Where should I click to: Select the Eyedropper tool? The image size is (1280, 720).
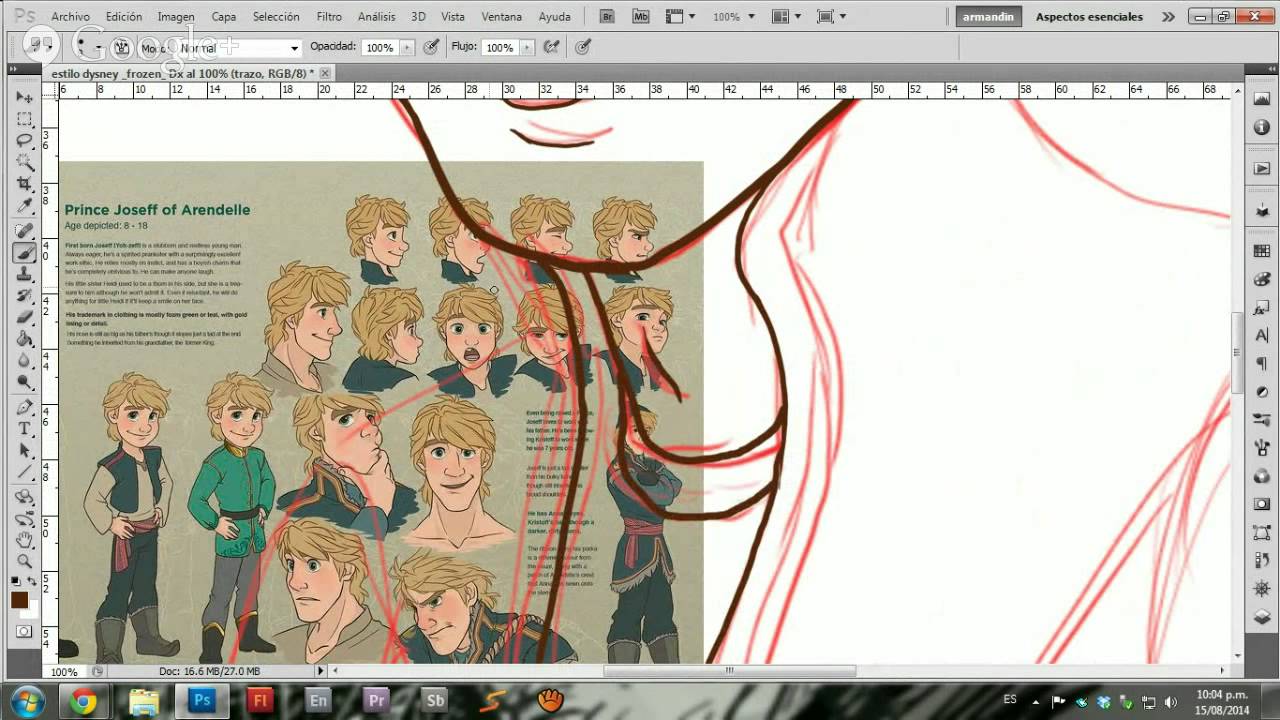tap(25, 205)
